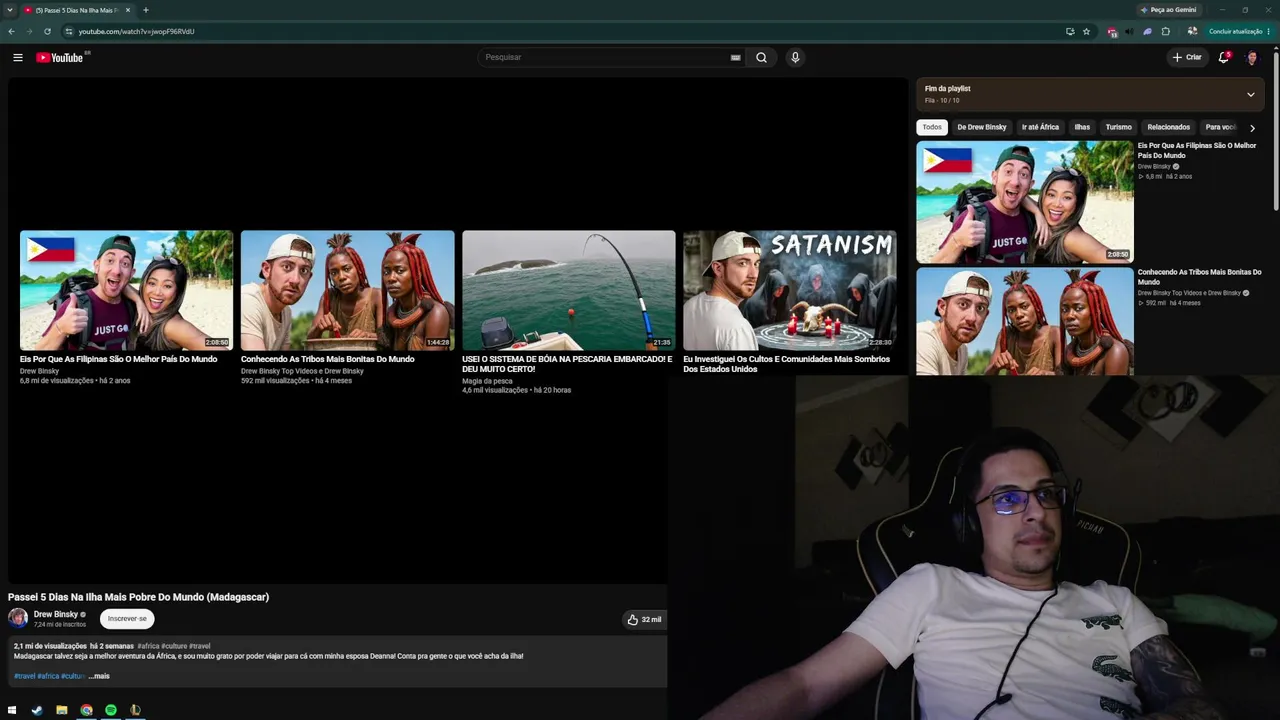Select the Turismo filter chip
This screenshot has width=1280, height=720.
click(x=1119, y=127)
